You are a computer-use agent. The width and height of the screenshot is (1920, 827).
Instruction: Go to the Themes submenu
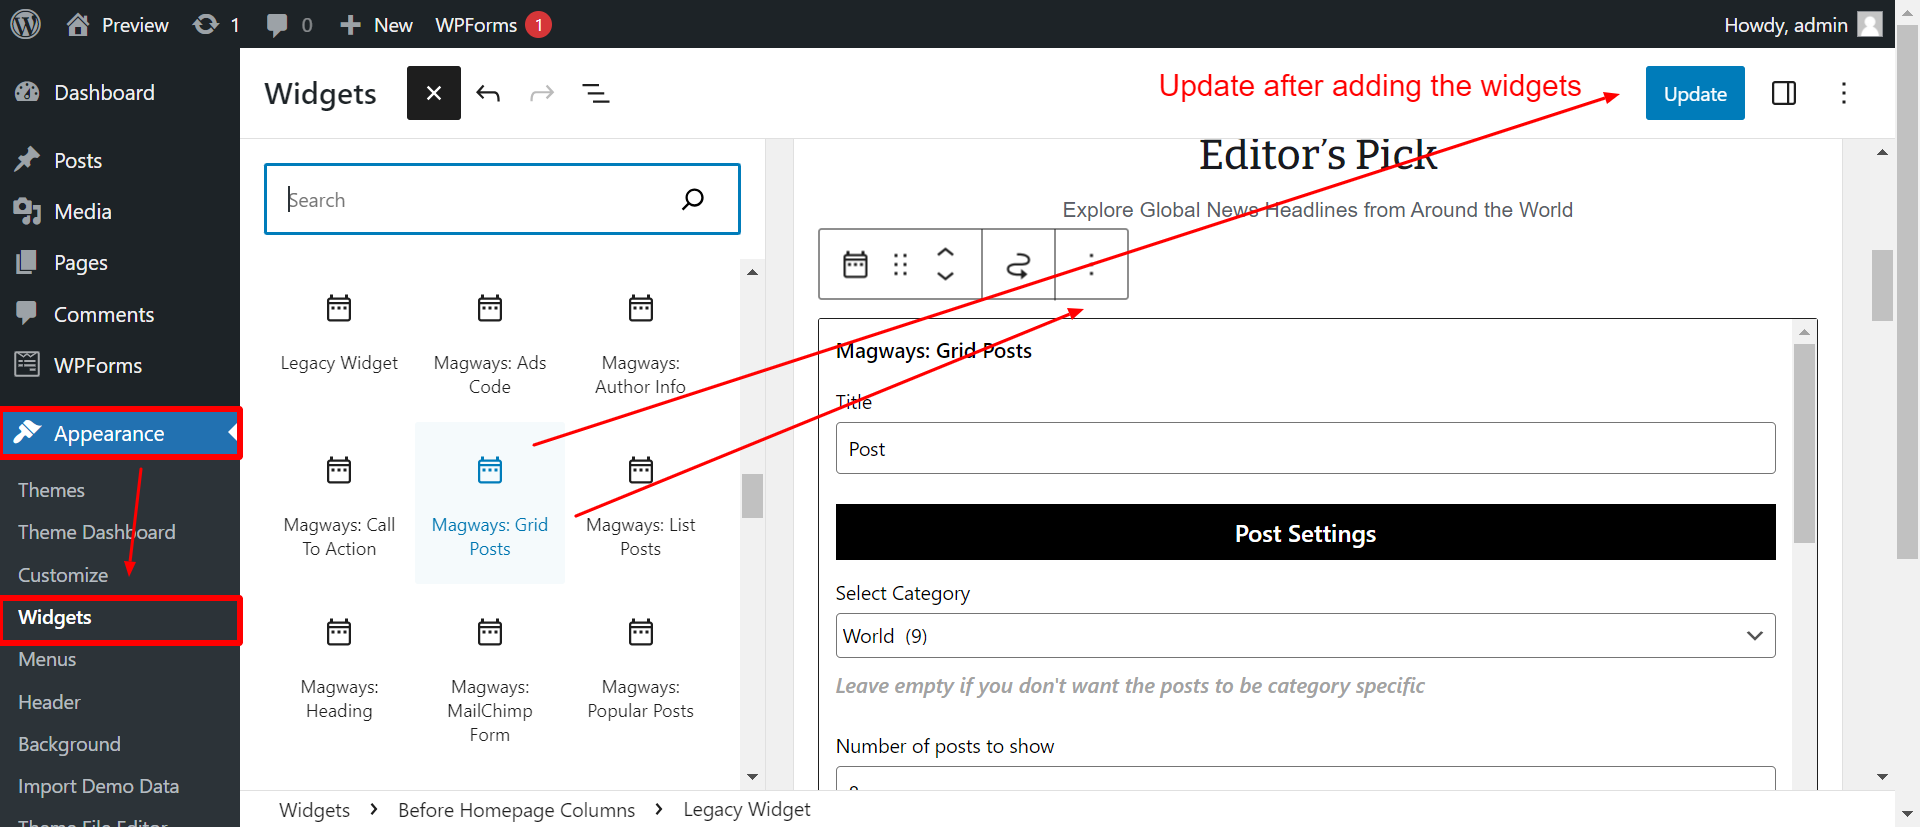pos(51,490)
